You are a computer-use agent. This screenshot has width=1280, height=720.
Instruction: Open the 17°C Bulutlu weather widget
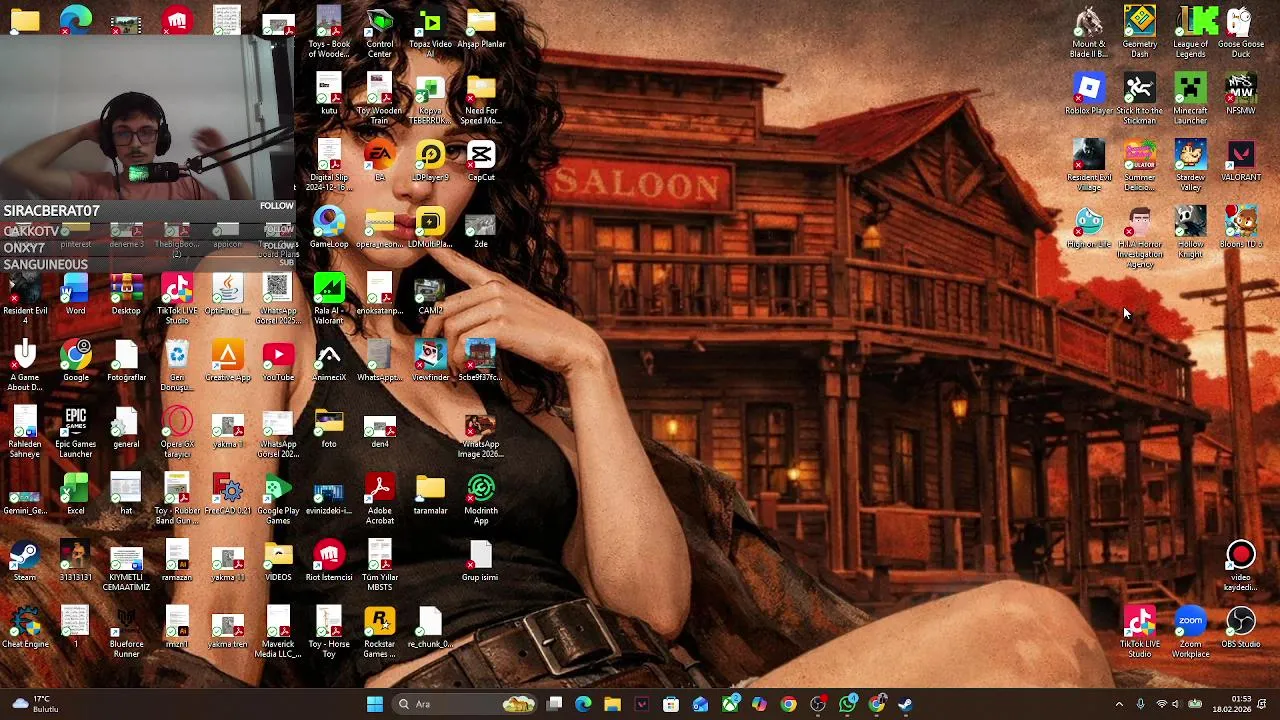35,704
